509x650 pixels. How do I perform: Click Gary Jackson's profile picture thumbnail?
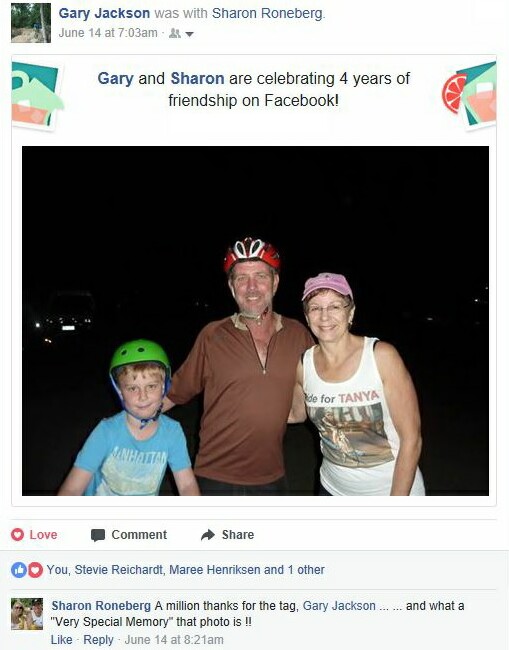[31, 23]
